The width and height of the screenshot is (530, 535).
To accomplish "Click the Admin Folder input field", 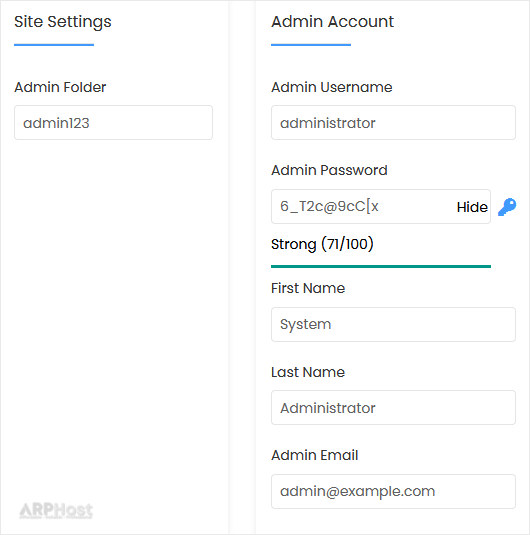I will click(x=113, y=122).
